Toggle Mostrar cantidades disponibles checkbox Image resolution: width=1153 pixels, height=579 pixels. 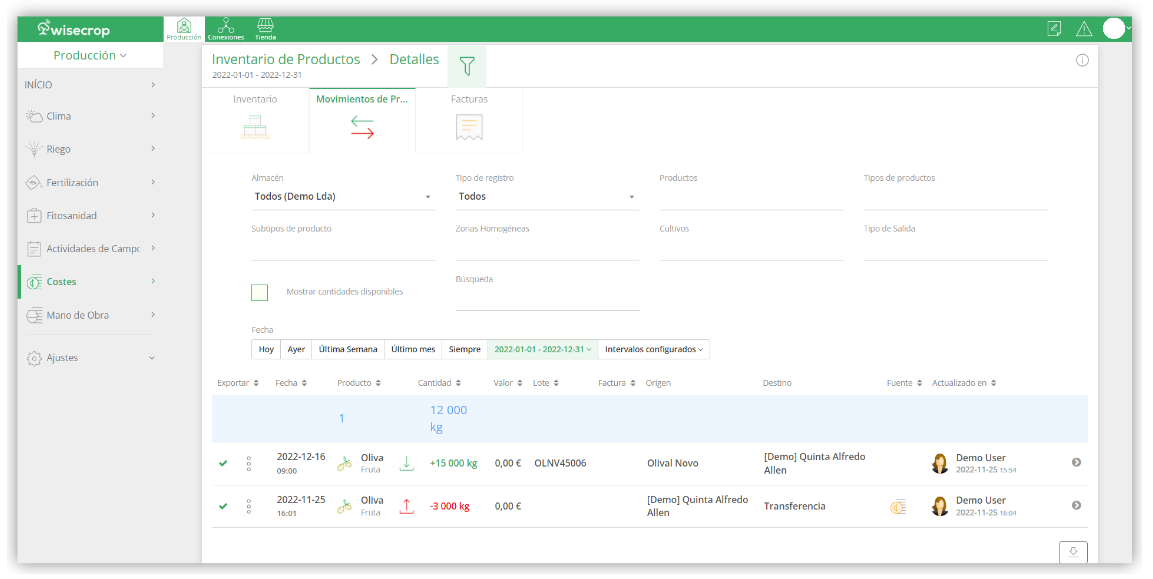[x=260, y=292]
